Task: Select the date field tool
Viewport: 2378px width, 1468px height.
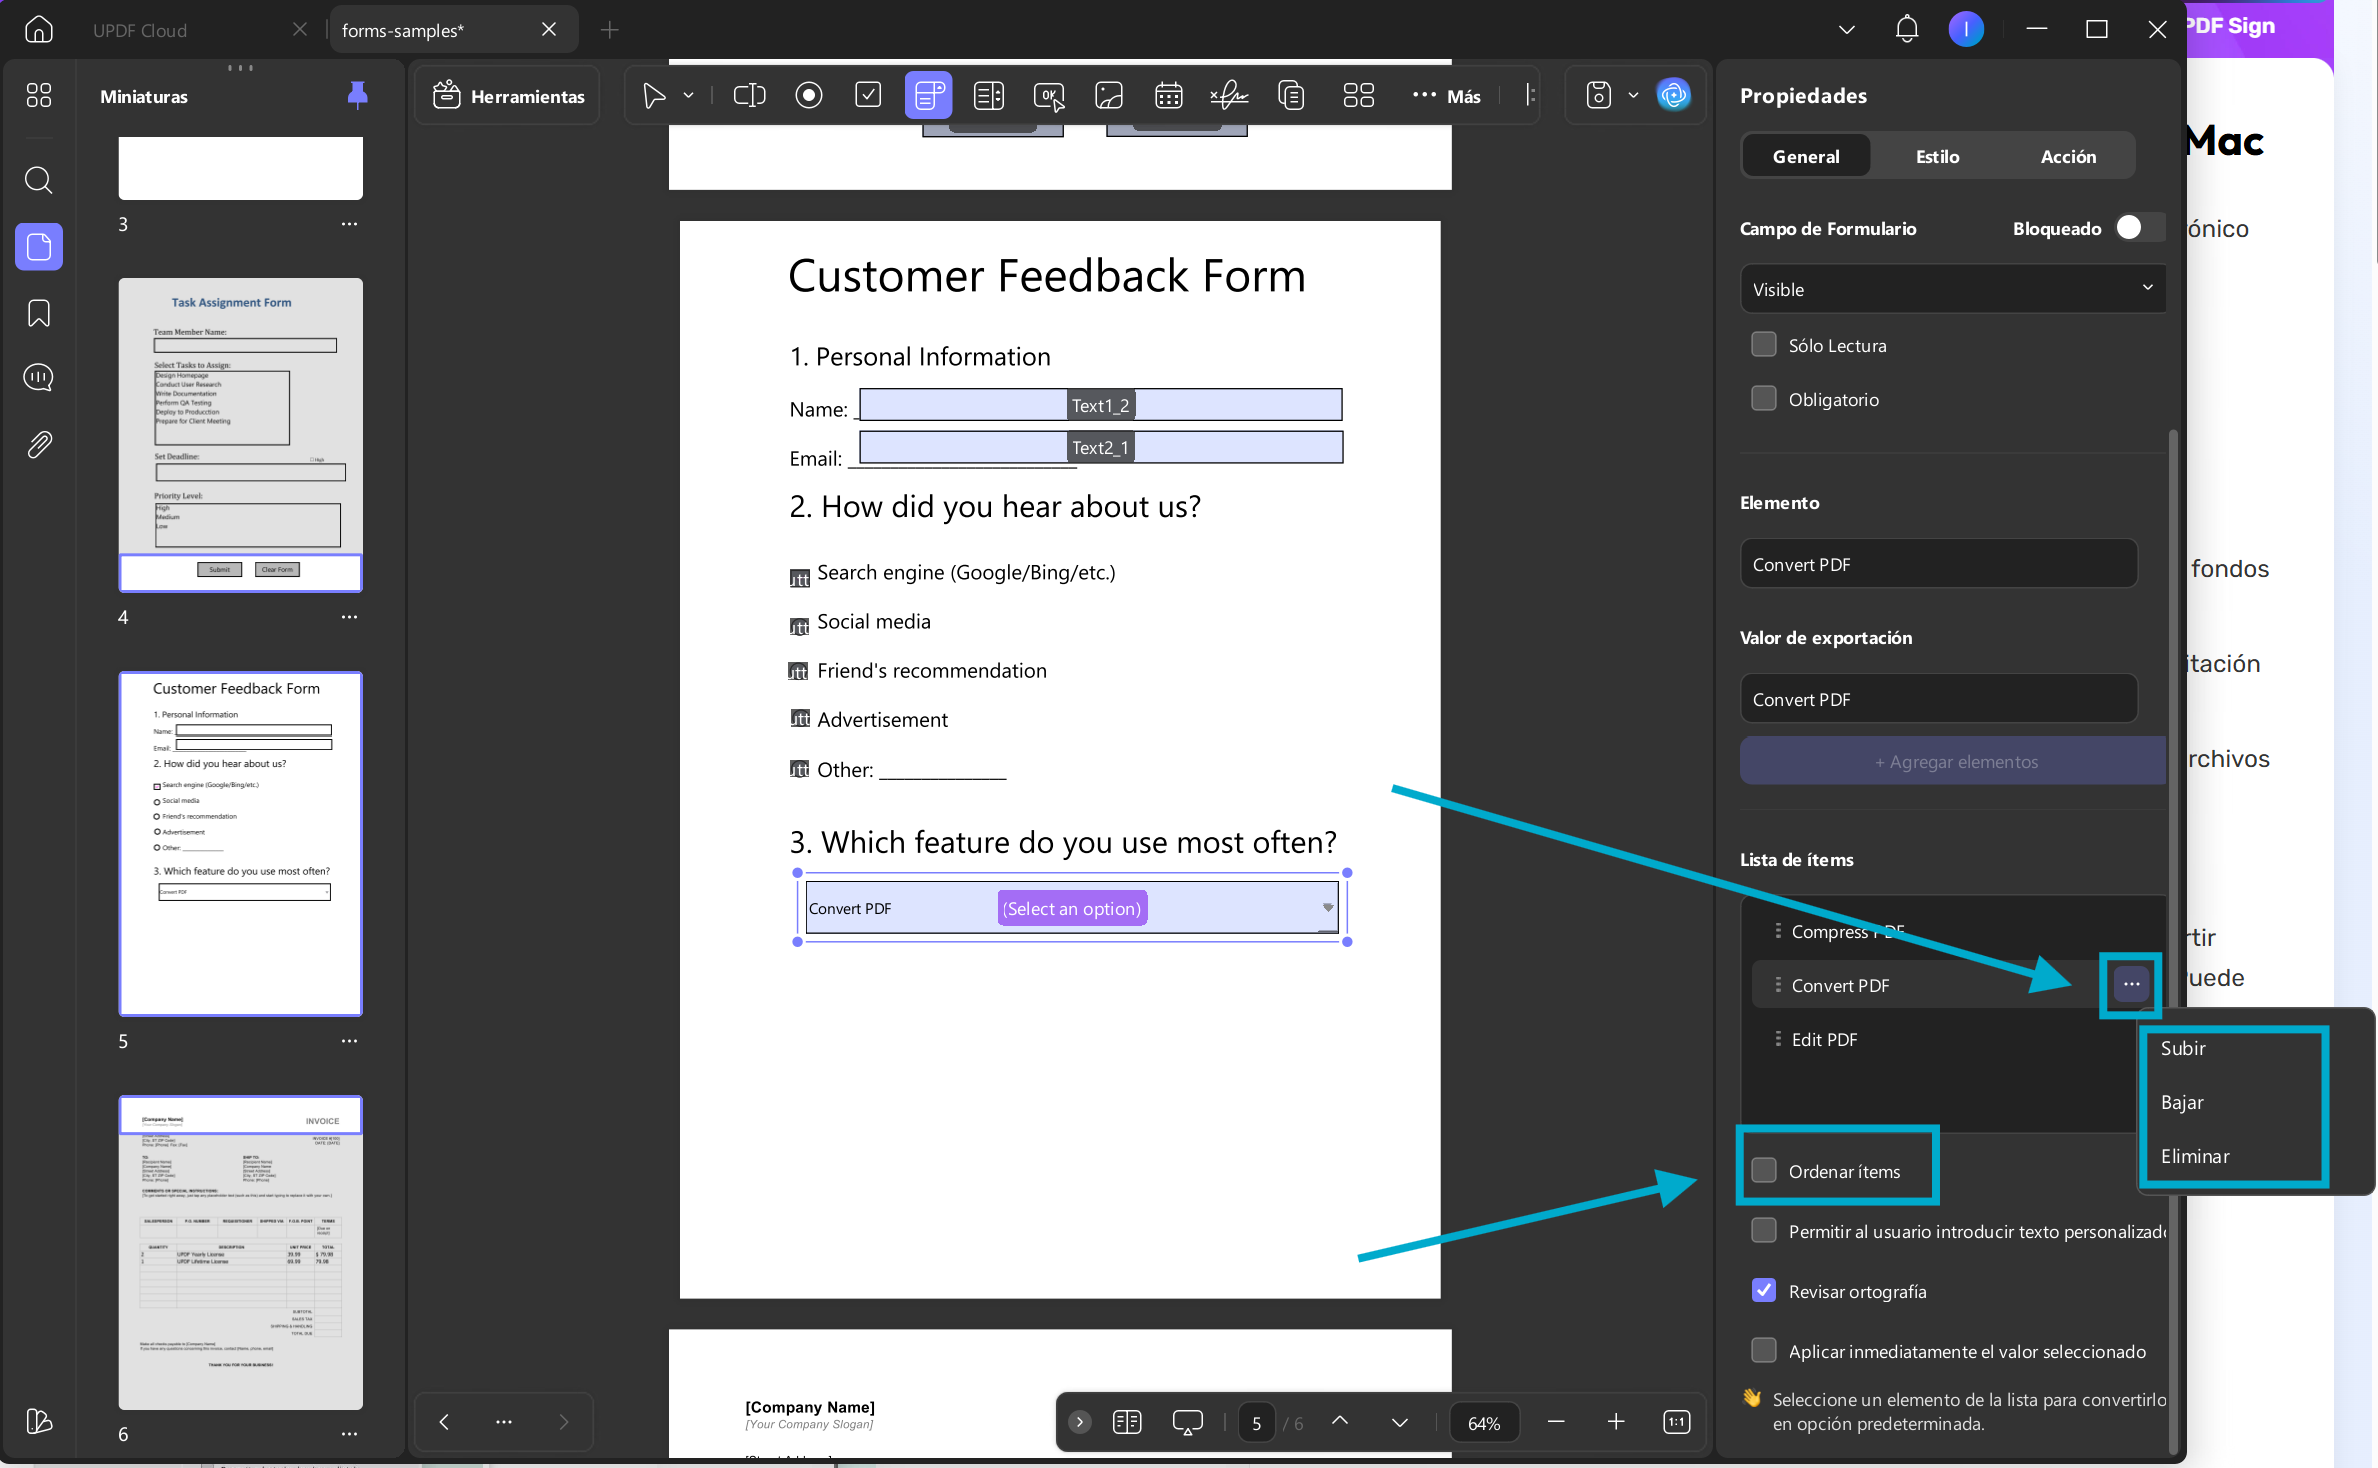Action: coord(1169,96)
